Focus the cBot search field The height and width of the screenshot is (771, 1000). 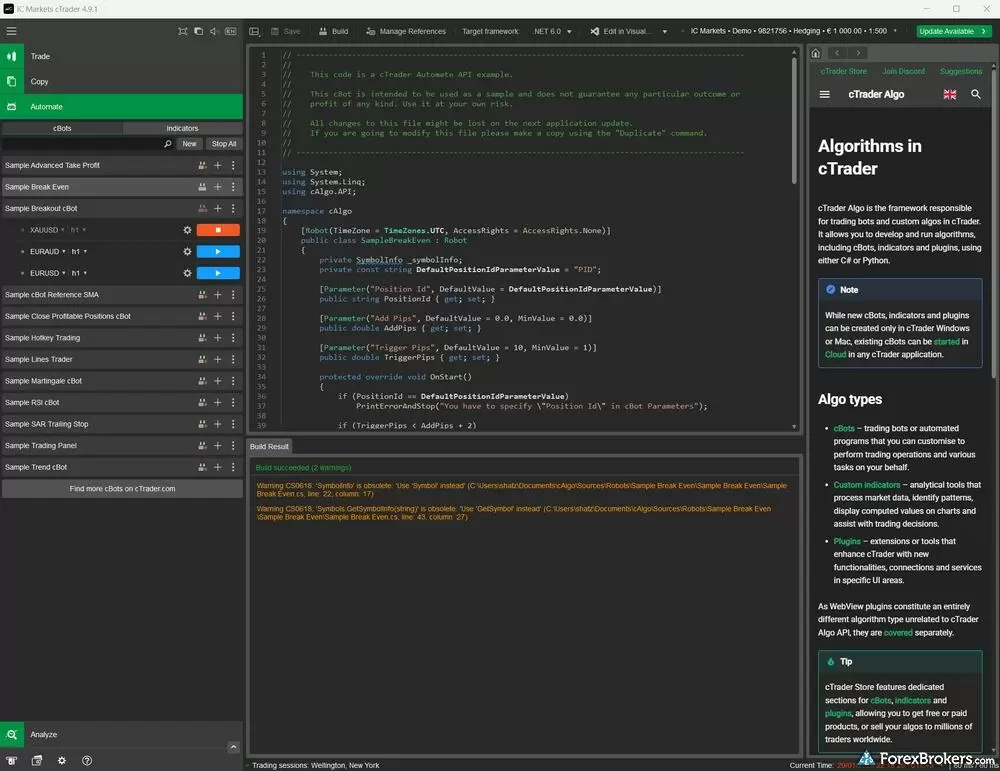[x=82, y=144]
